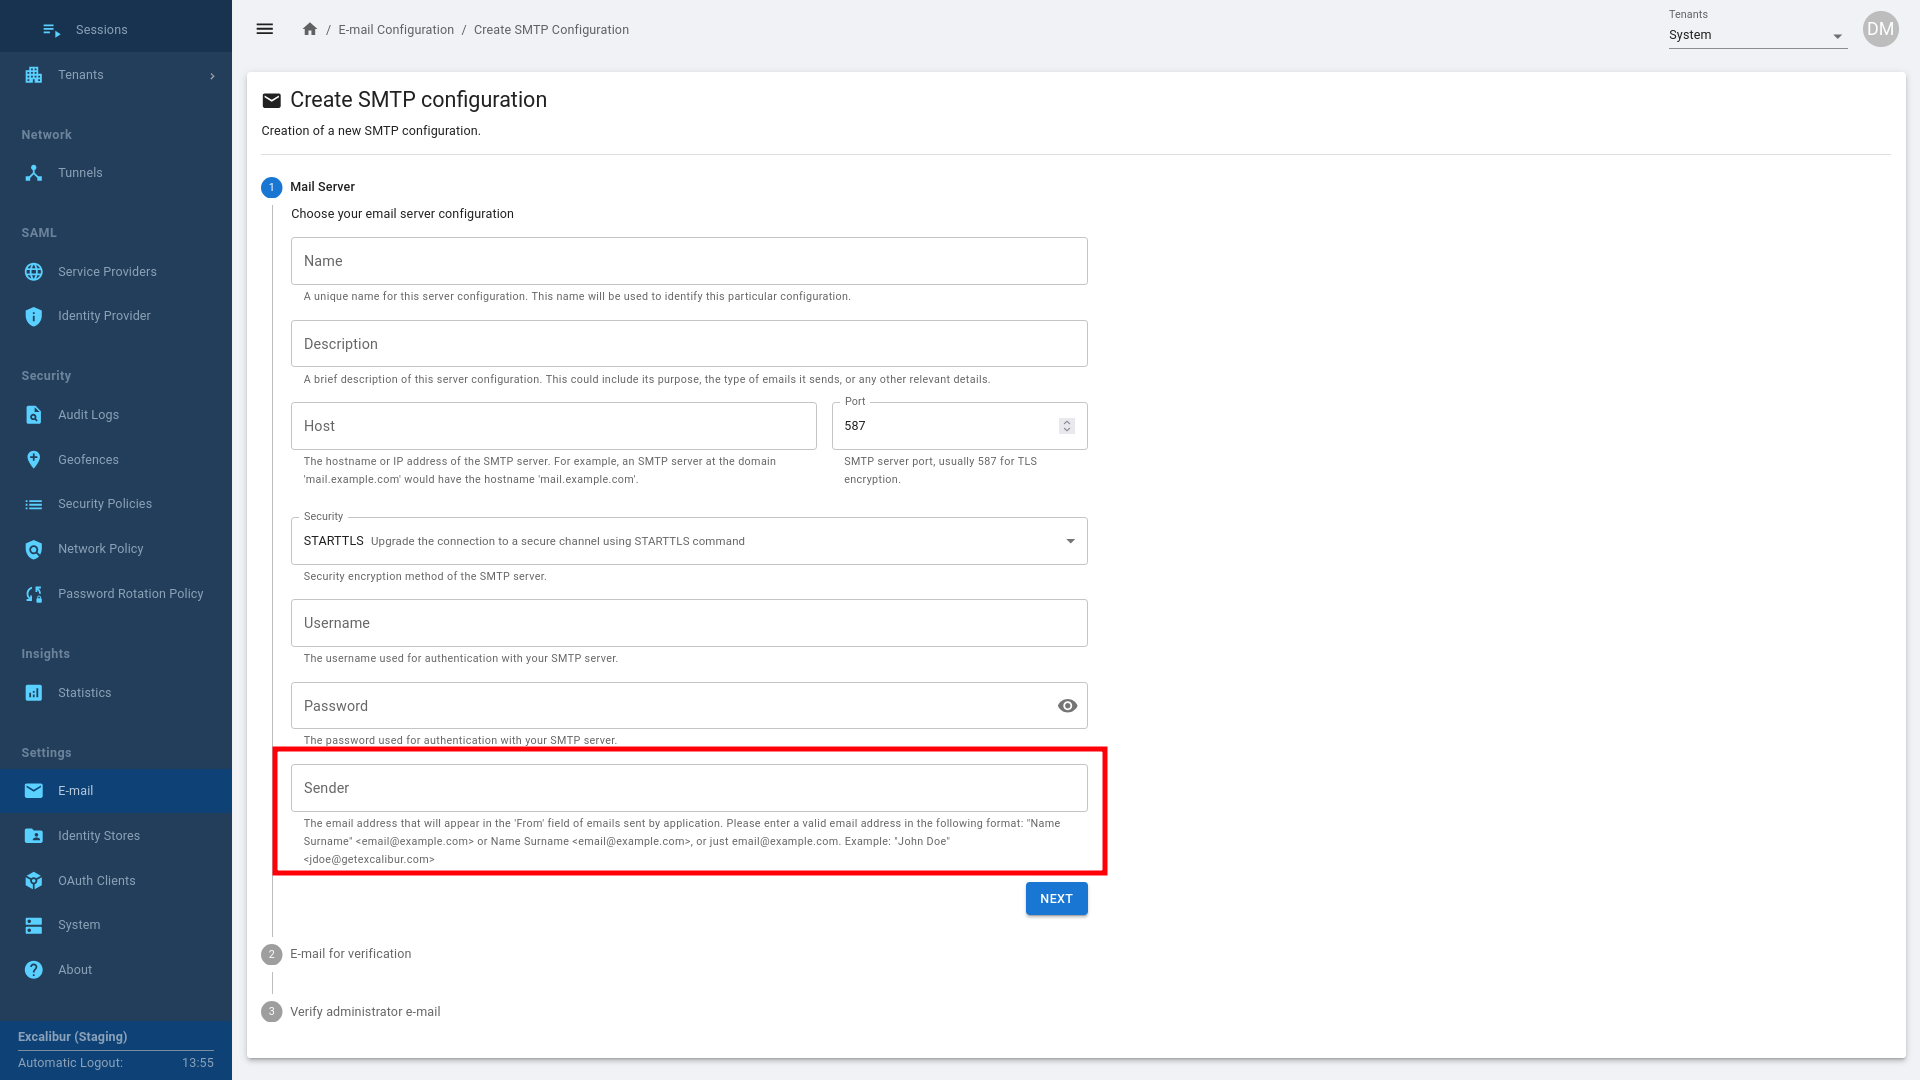The height and width of the screenshot is (1080, 1920).
Task: Click the NEXT button
Action: tap(1056, 899)
